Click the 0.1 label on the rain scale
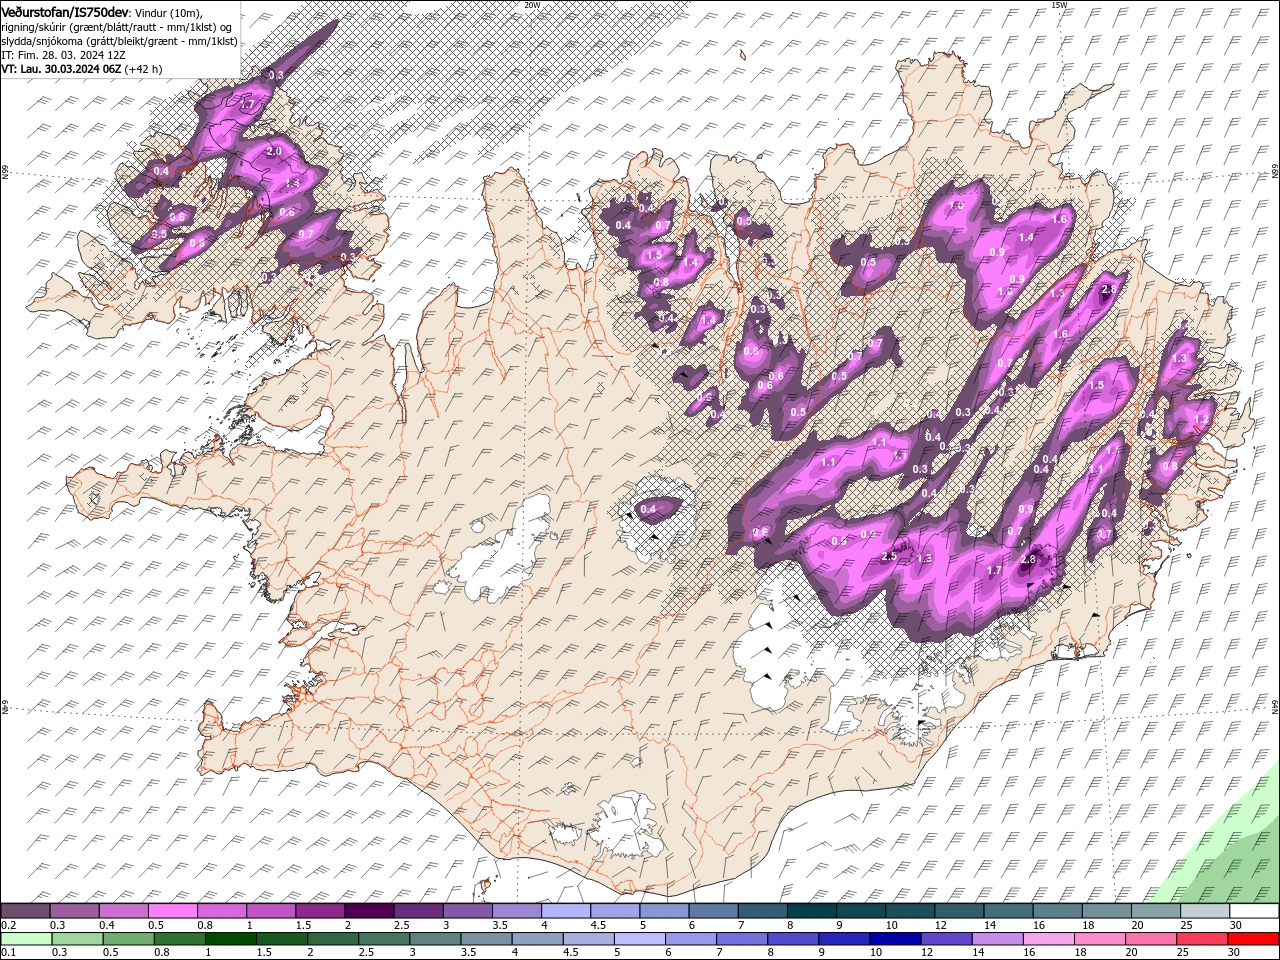Screen dimensions: 1280x960 tap(7, 953)
